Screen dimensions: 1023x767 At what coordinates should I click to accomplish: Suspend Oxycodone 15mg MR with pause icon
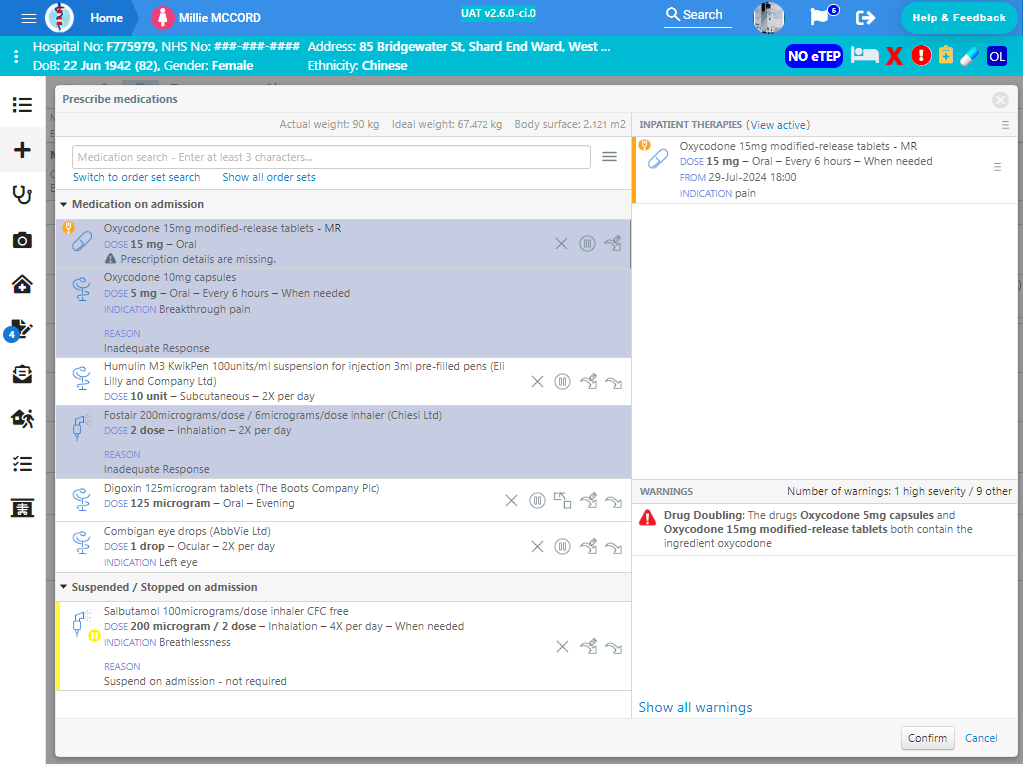(x=587, y=244)
